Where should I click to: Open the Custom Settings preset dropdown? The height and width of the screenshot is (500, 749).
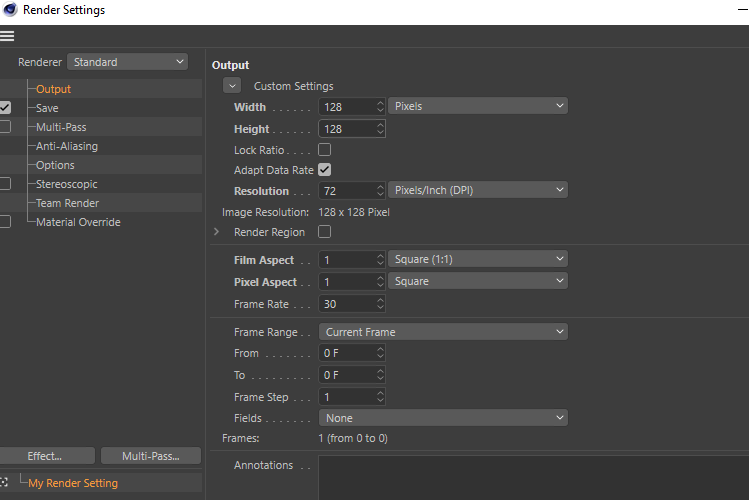click(x=232, y=86)
